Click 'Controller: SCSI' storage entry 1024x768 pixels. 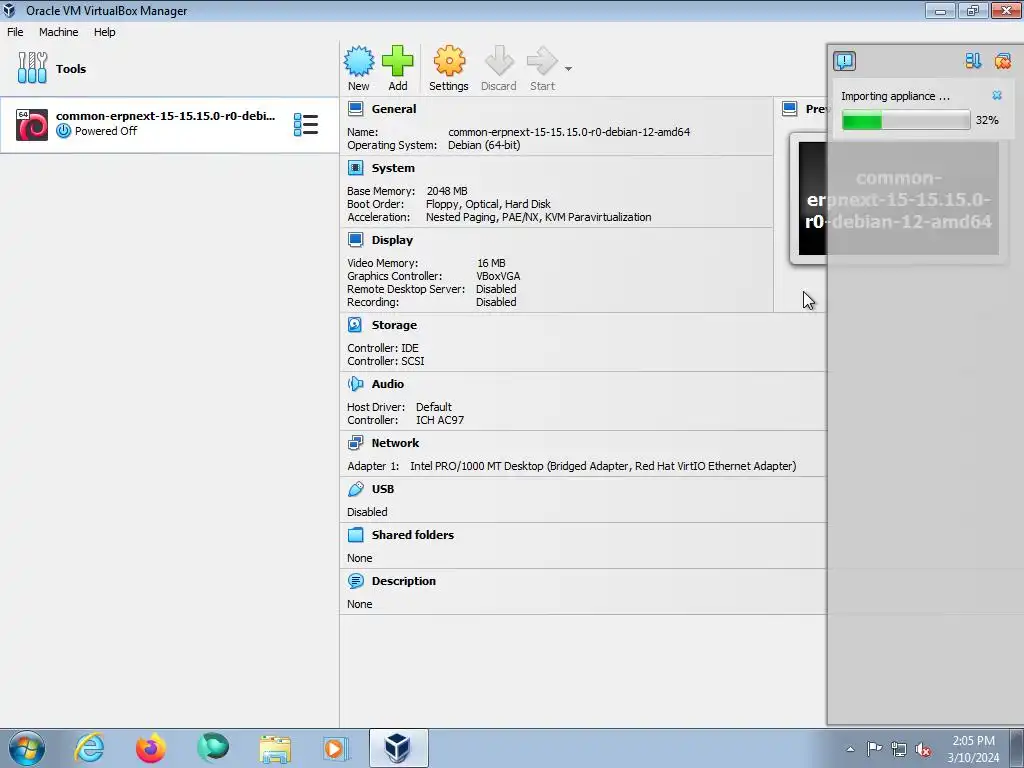[385, 361]
